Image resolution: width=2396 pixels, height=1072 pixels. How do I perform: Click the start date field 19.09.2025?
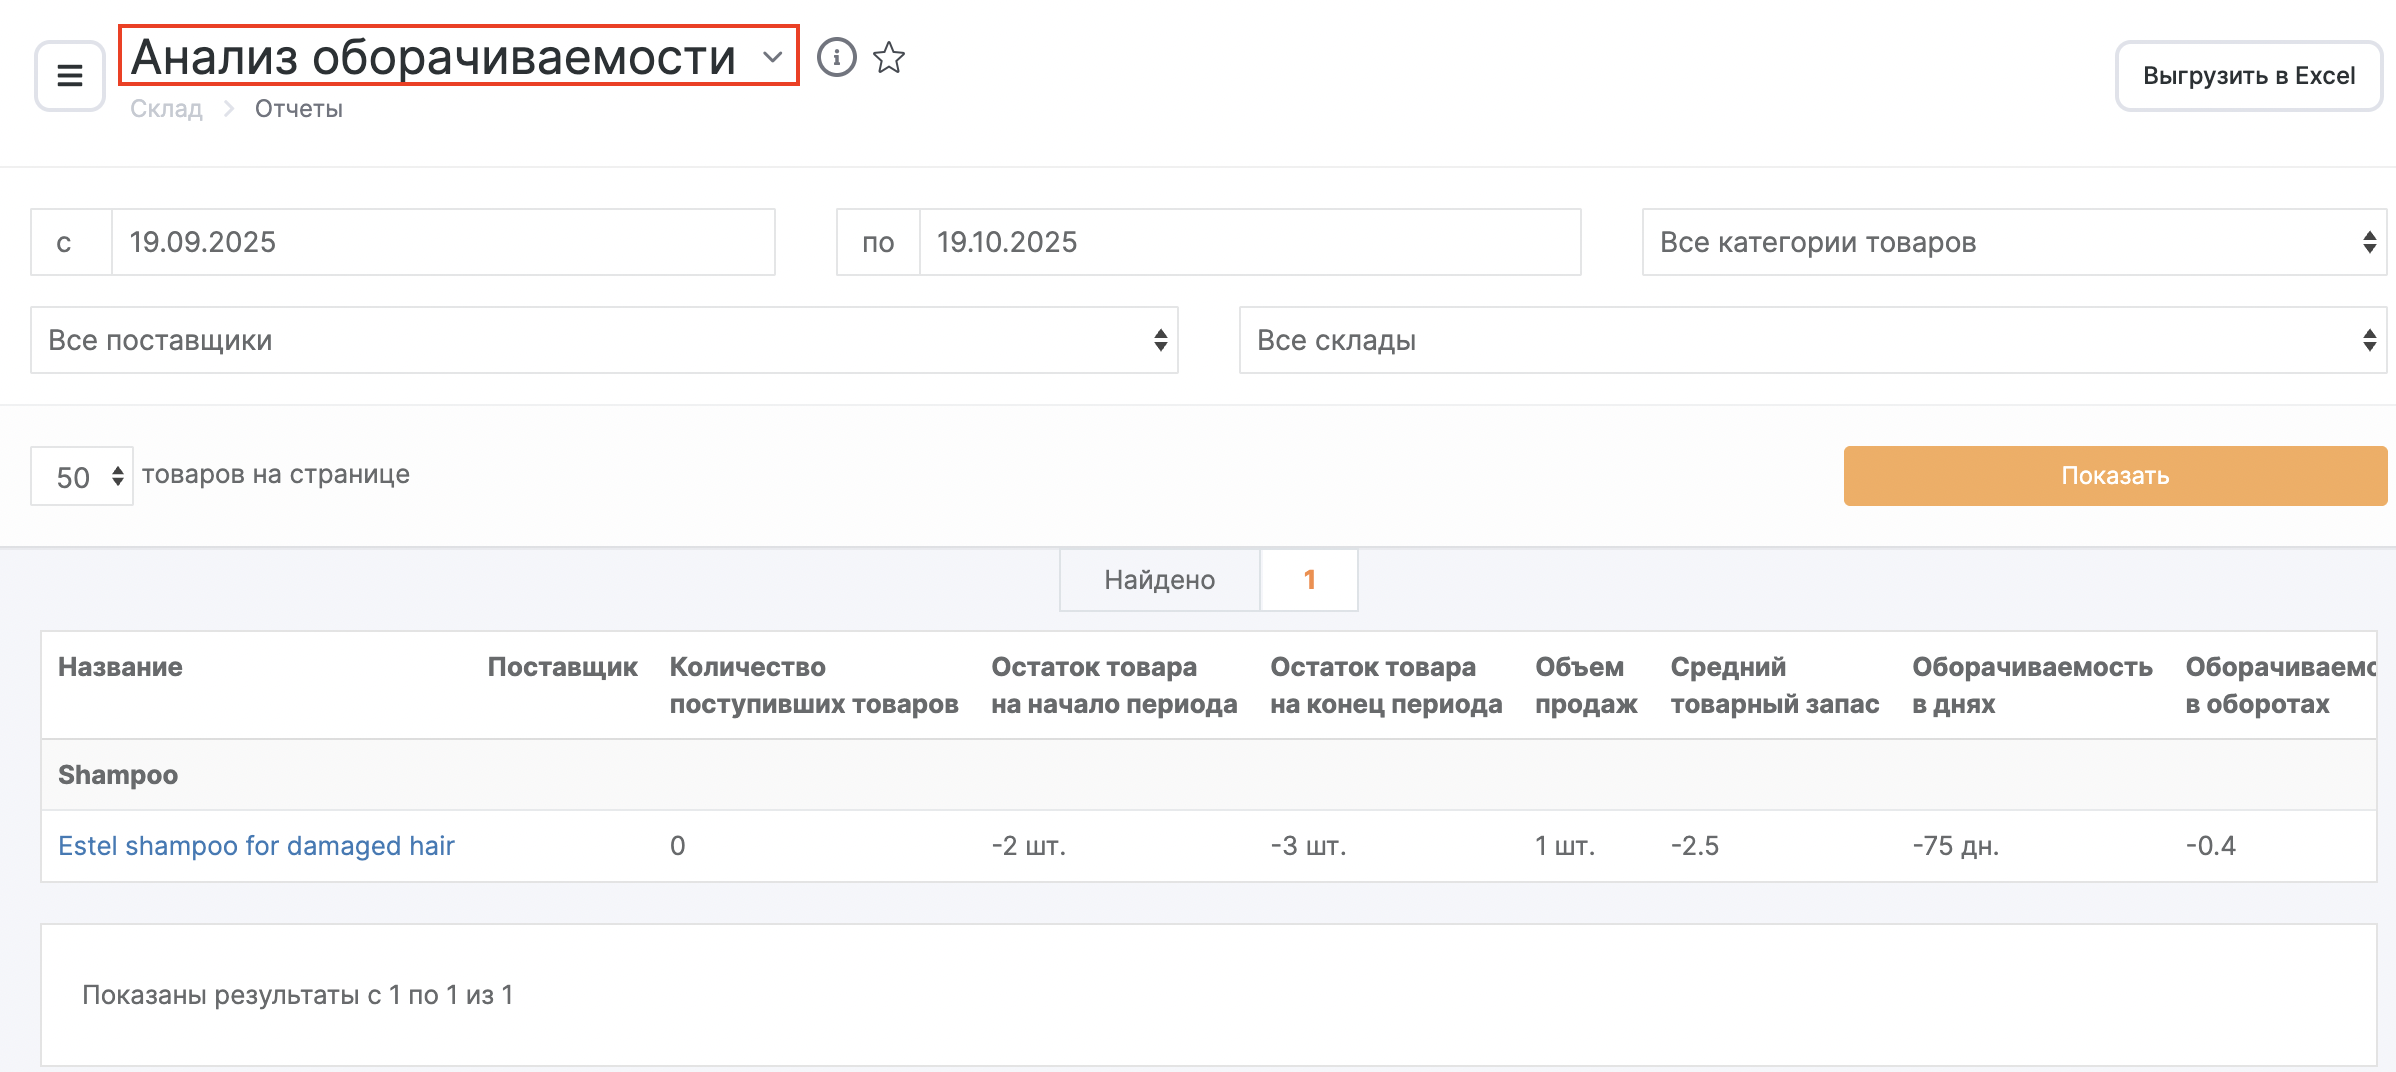(442, 242)
